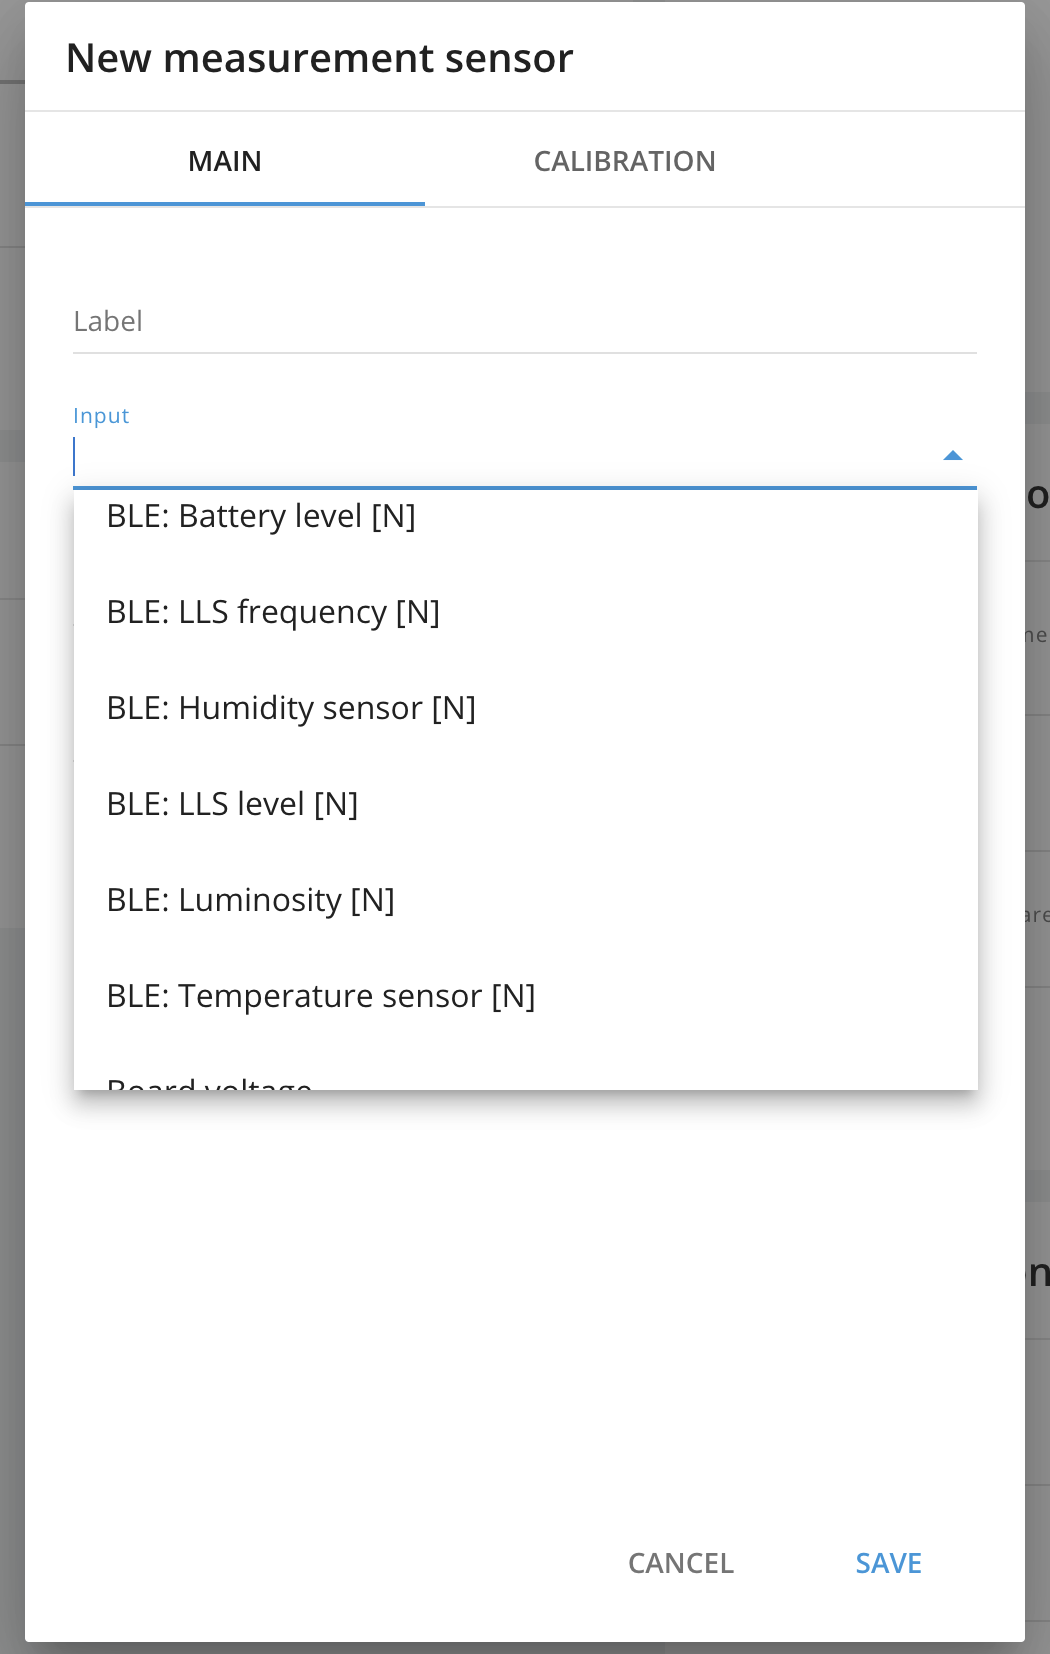Click the blue Input field label
The image size is (1050, 1654).
[x=101, y=416]
